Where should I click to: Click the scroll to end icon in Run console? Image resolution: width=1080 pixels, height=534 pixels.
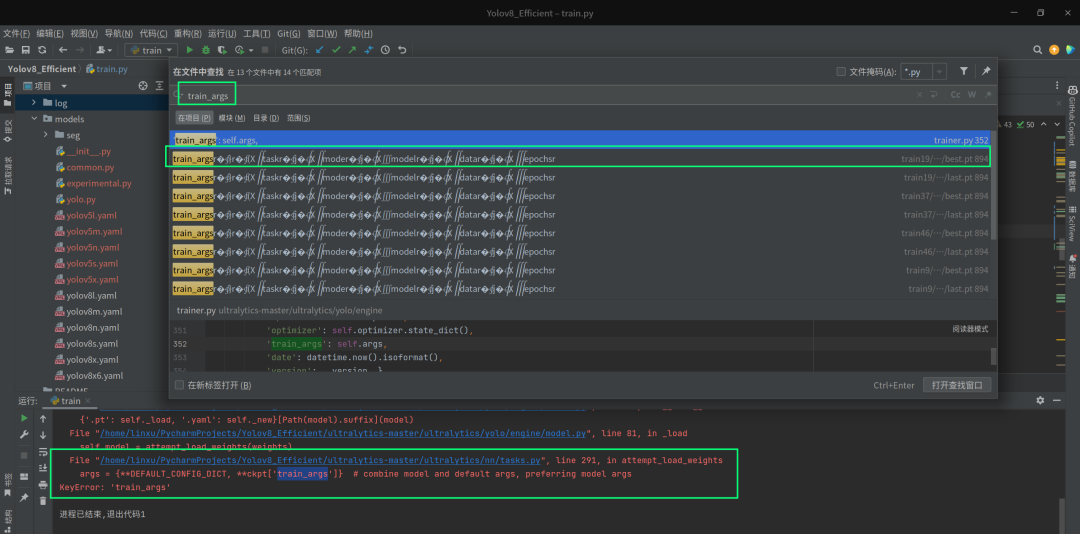[x=43, y=469]
